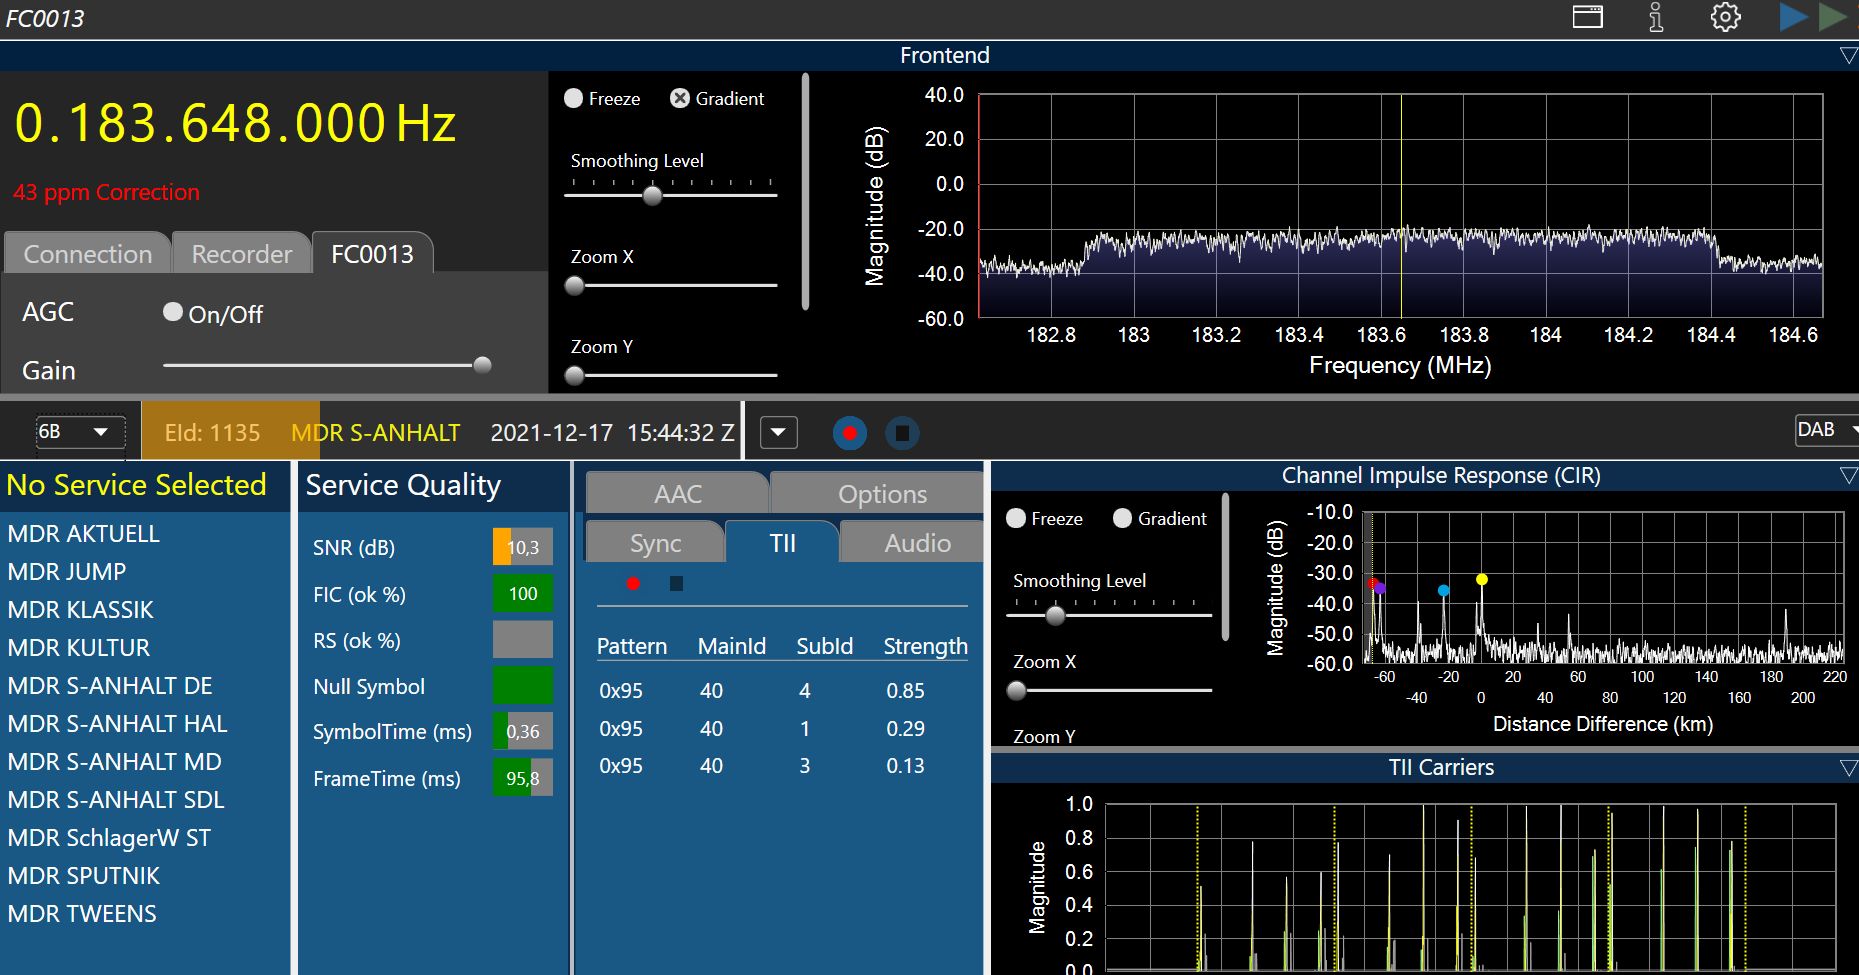Enable Gradient in Channel Impulse Response
The width and height of the screenshot is (1859, 975).
[1122, 518]
